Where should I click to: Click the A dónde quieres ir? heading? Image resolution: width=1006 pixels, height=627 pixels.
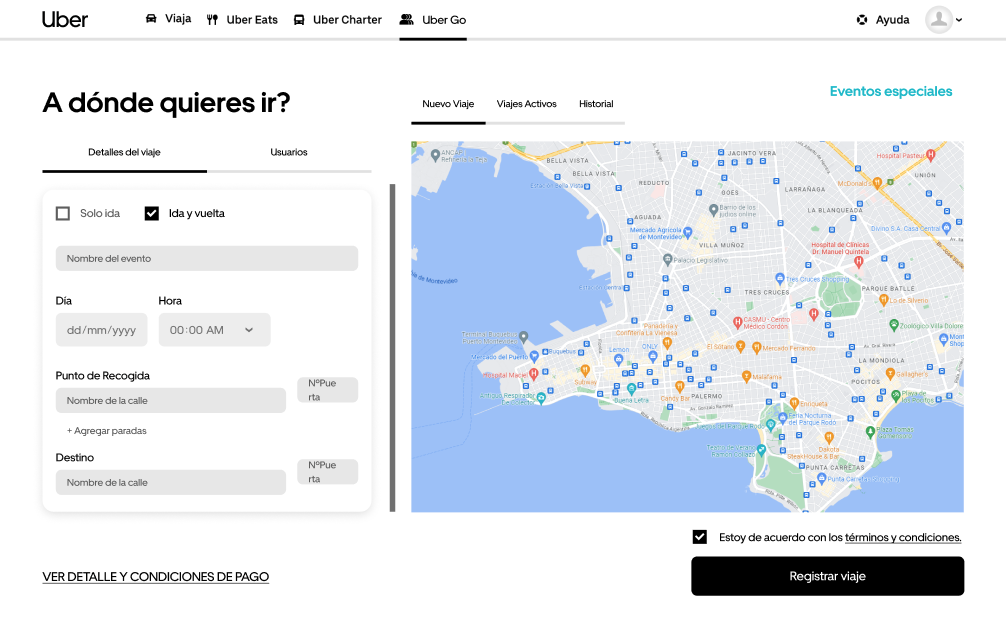167,103
